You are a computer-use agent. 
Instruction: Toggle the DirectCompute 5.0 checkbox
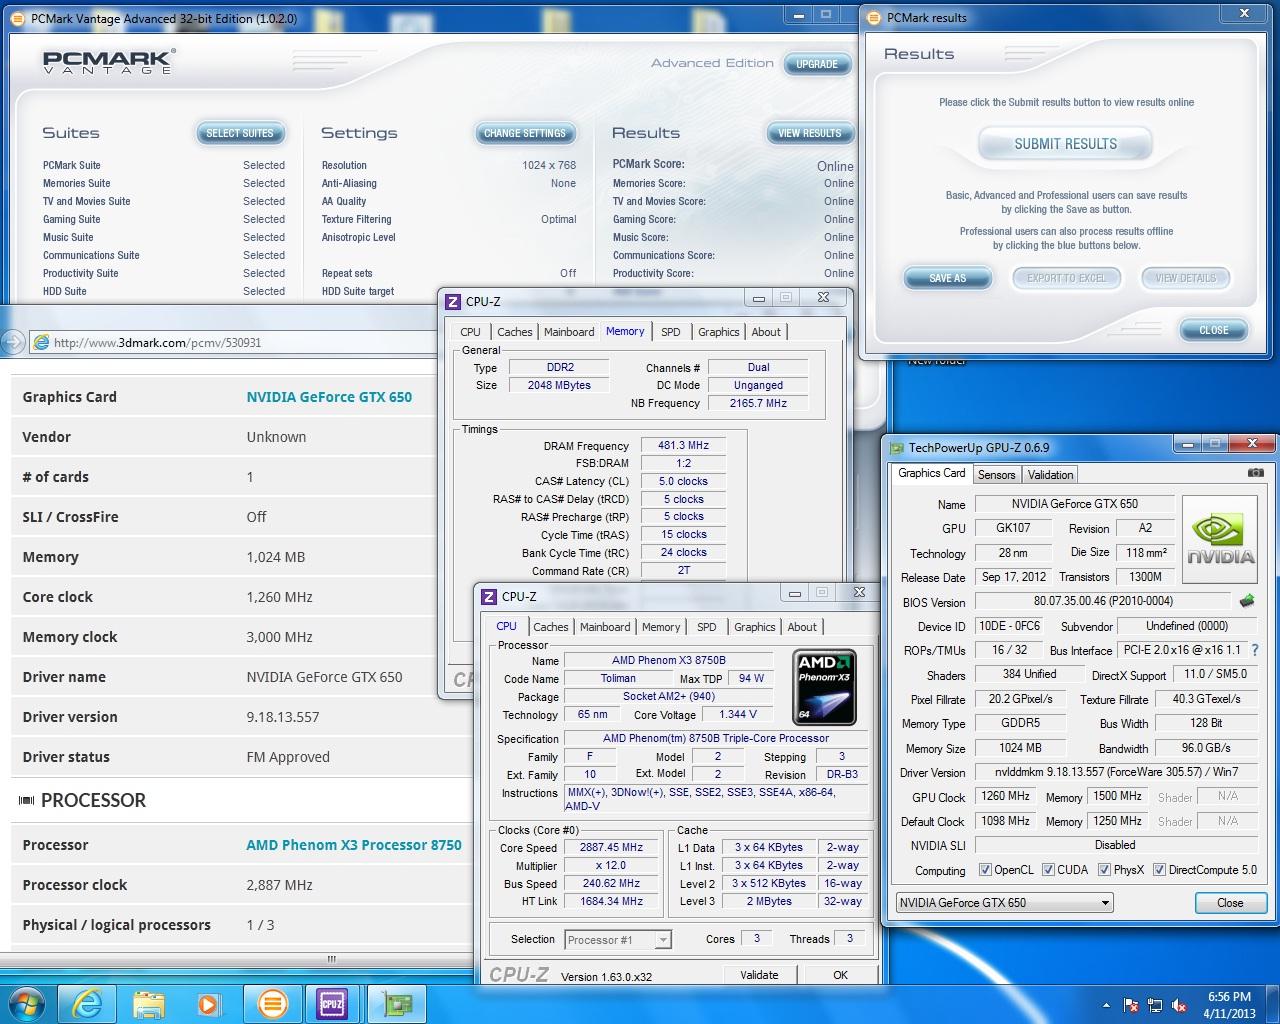coord(1160,870)
